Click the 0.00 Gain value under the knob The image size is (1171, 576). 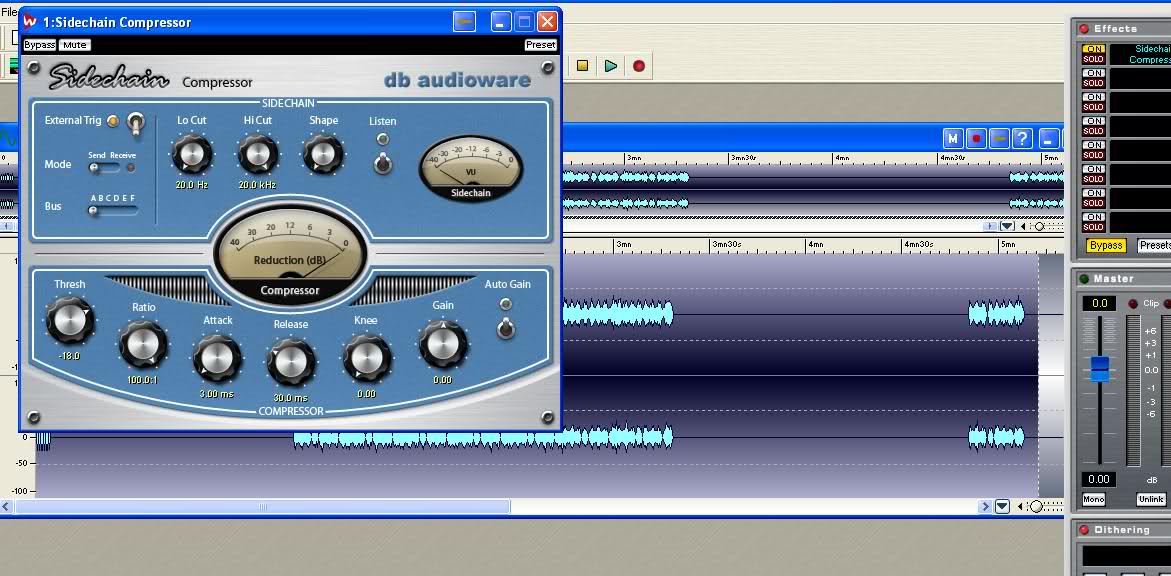[442, 380]
